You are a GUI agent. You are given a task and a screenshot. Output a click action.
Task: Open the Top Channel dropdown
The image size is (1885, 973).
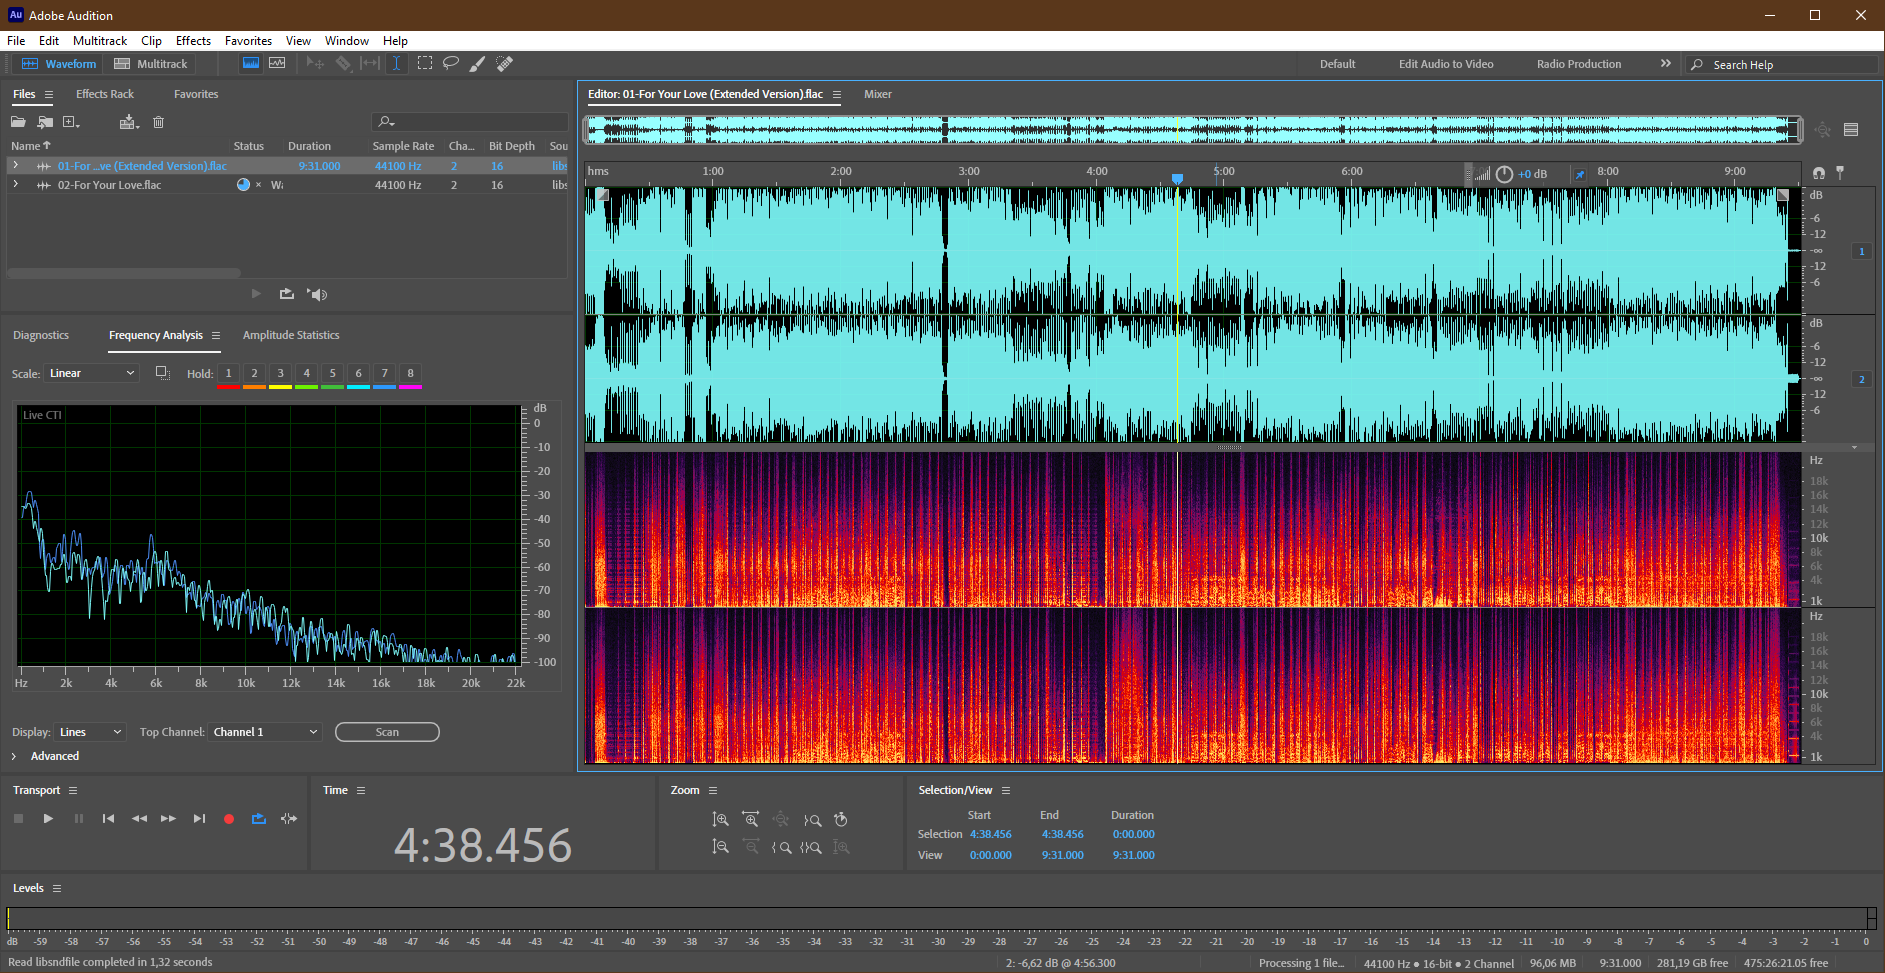click(266, 732)
